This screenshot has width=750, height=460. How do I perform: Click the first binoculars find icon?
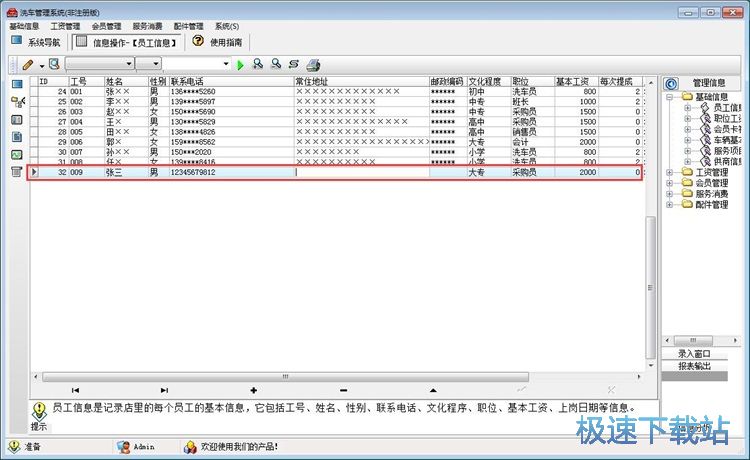pos(258,64)
